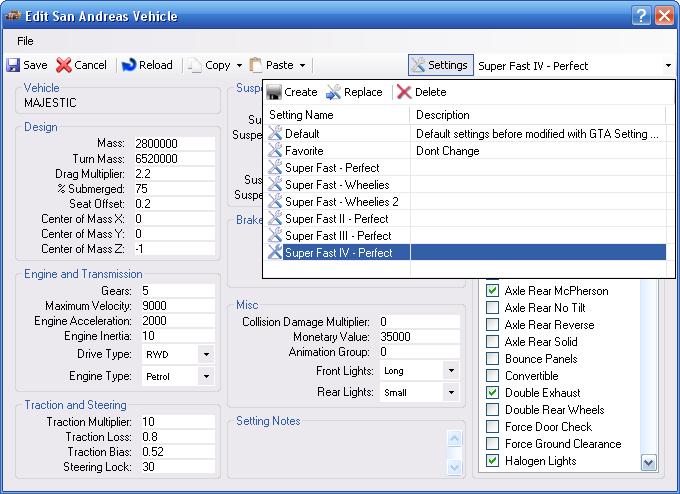Check the Convertible flag
The width and height of the screenshot is (680, 494).
[492, 376]
